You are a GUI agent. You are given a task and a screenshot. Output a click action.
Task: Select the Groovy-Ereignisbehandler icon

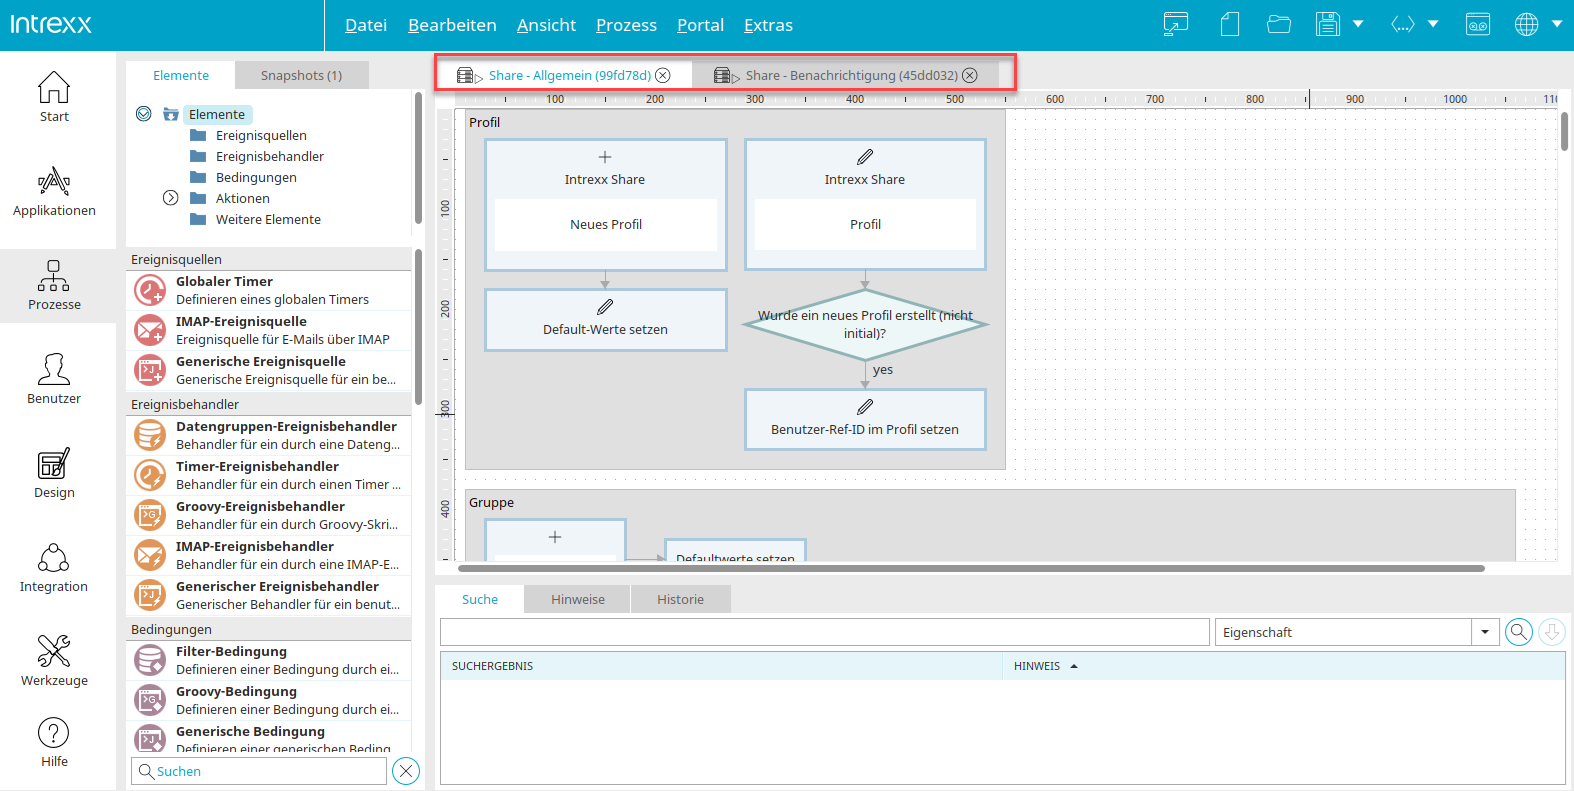[x=150, y=515]
